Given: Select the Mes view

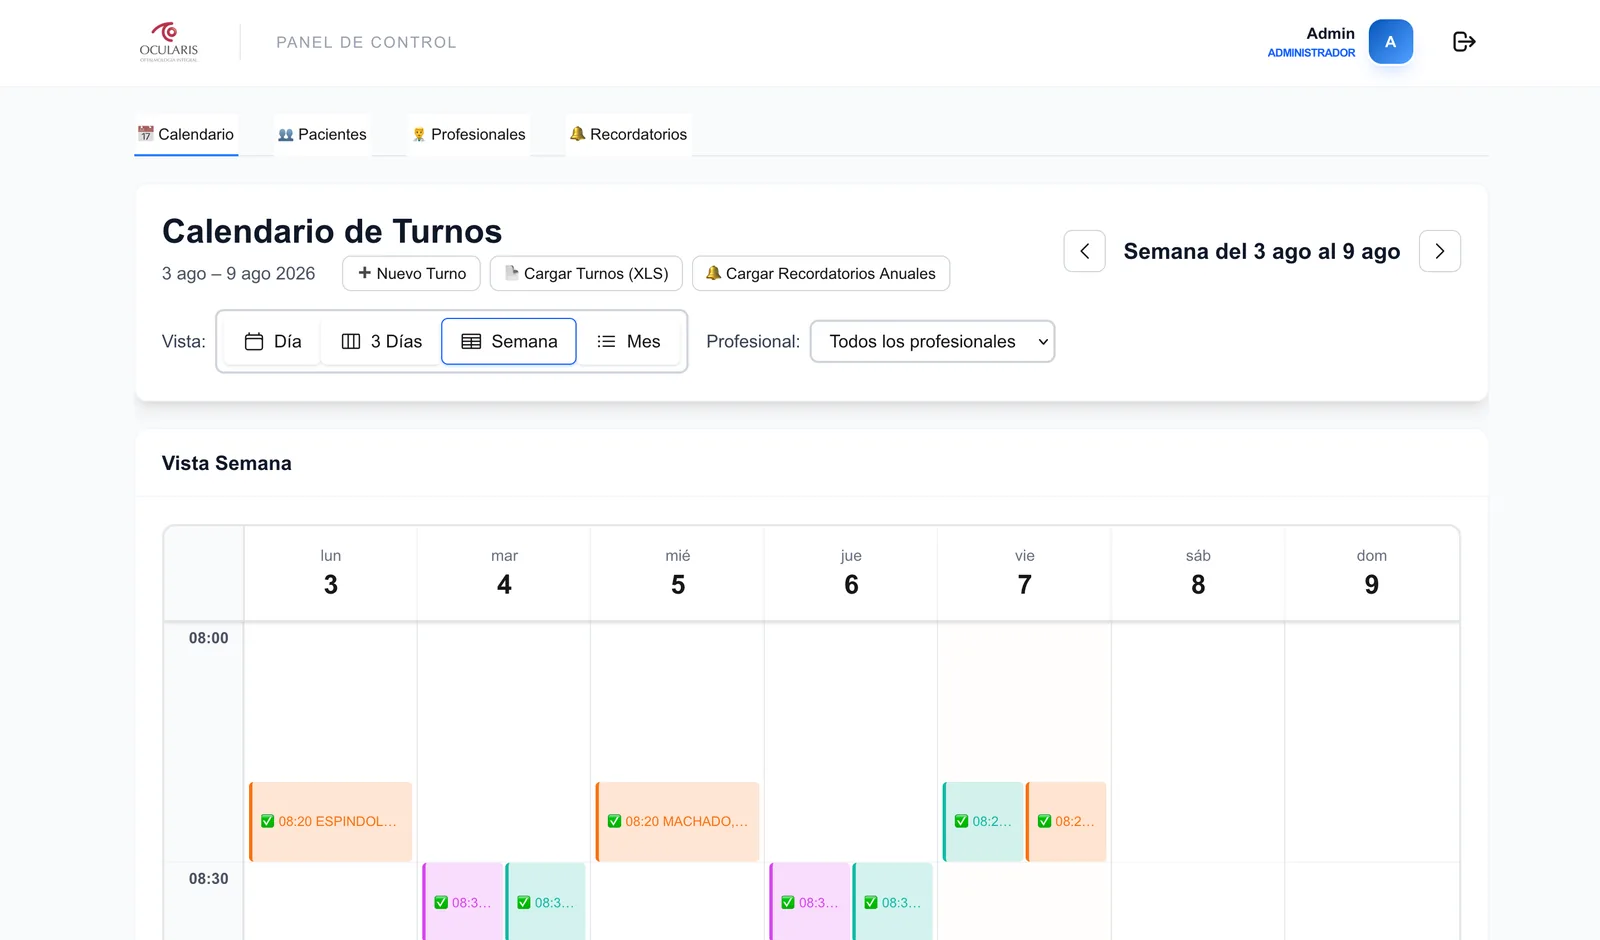Looking at the screenshot, I should [x=628, y=341].
